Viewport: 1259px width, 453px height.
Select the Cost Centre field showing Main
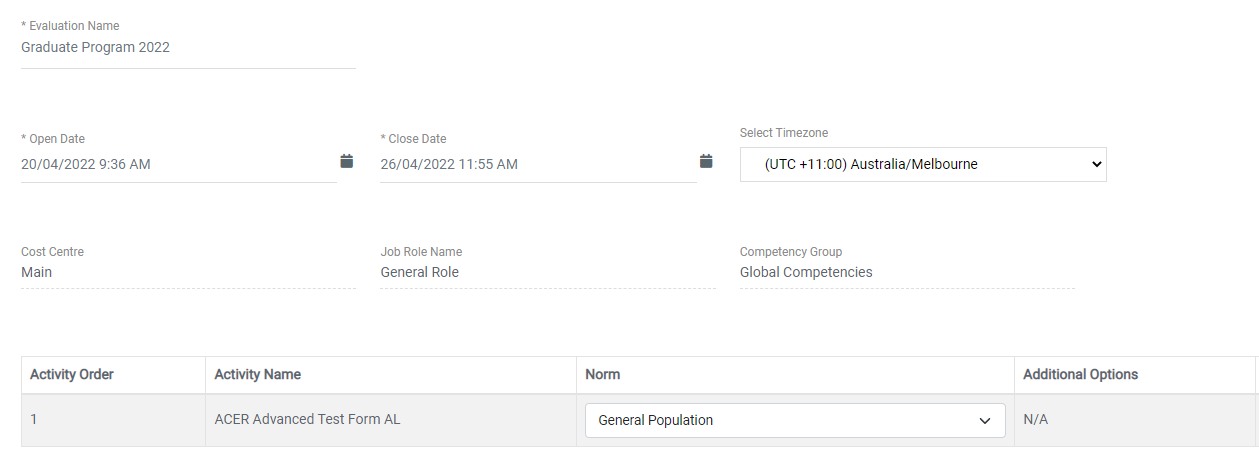coord(188,272)
